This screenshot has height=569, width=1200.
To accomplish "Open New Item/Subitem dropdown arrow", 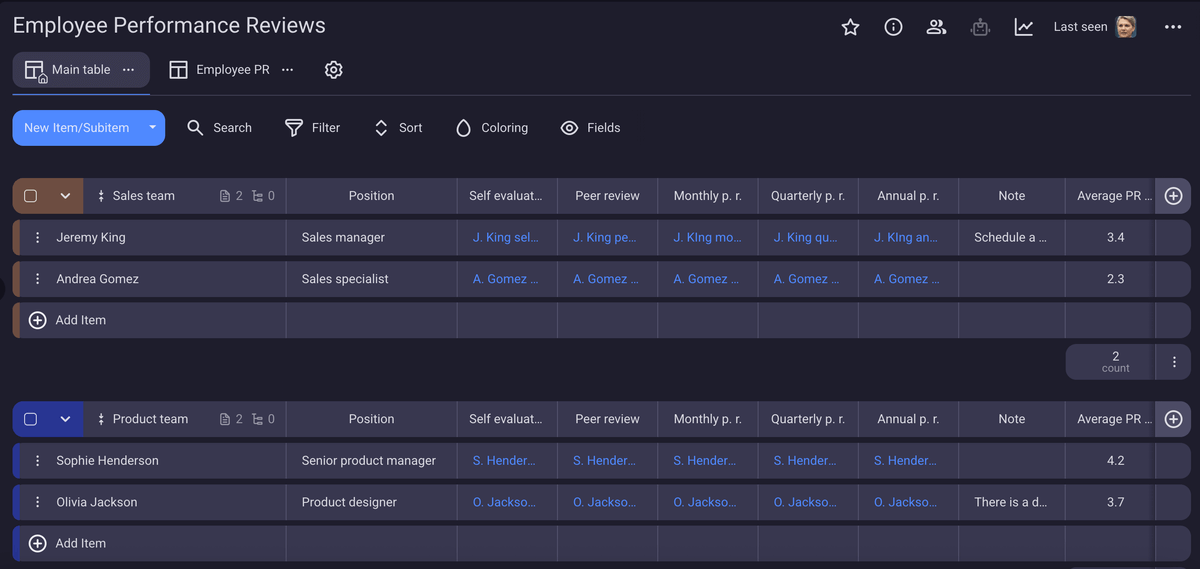I will pyautogui.click(x=152, y=128).
